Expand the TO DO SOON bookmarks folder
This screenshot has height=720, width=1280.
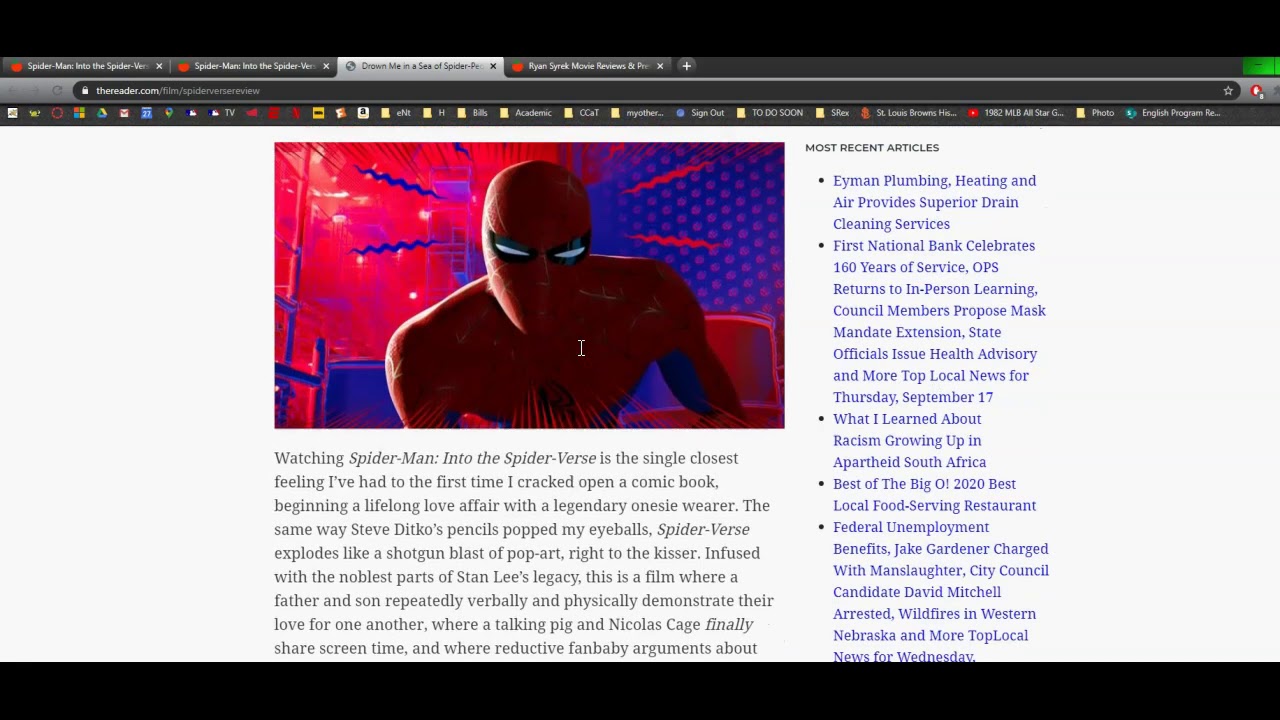tap(770, 113)
